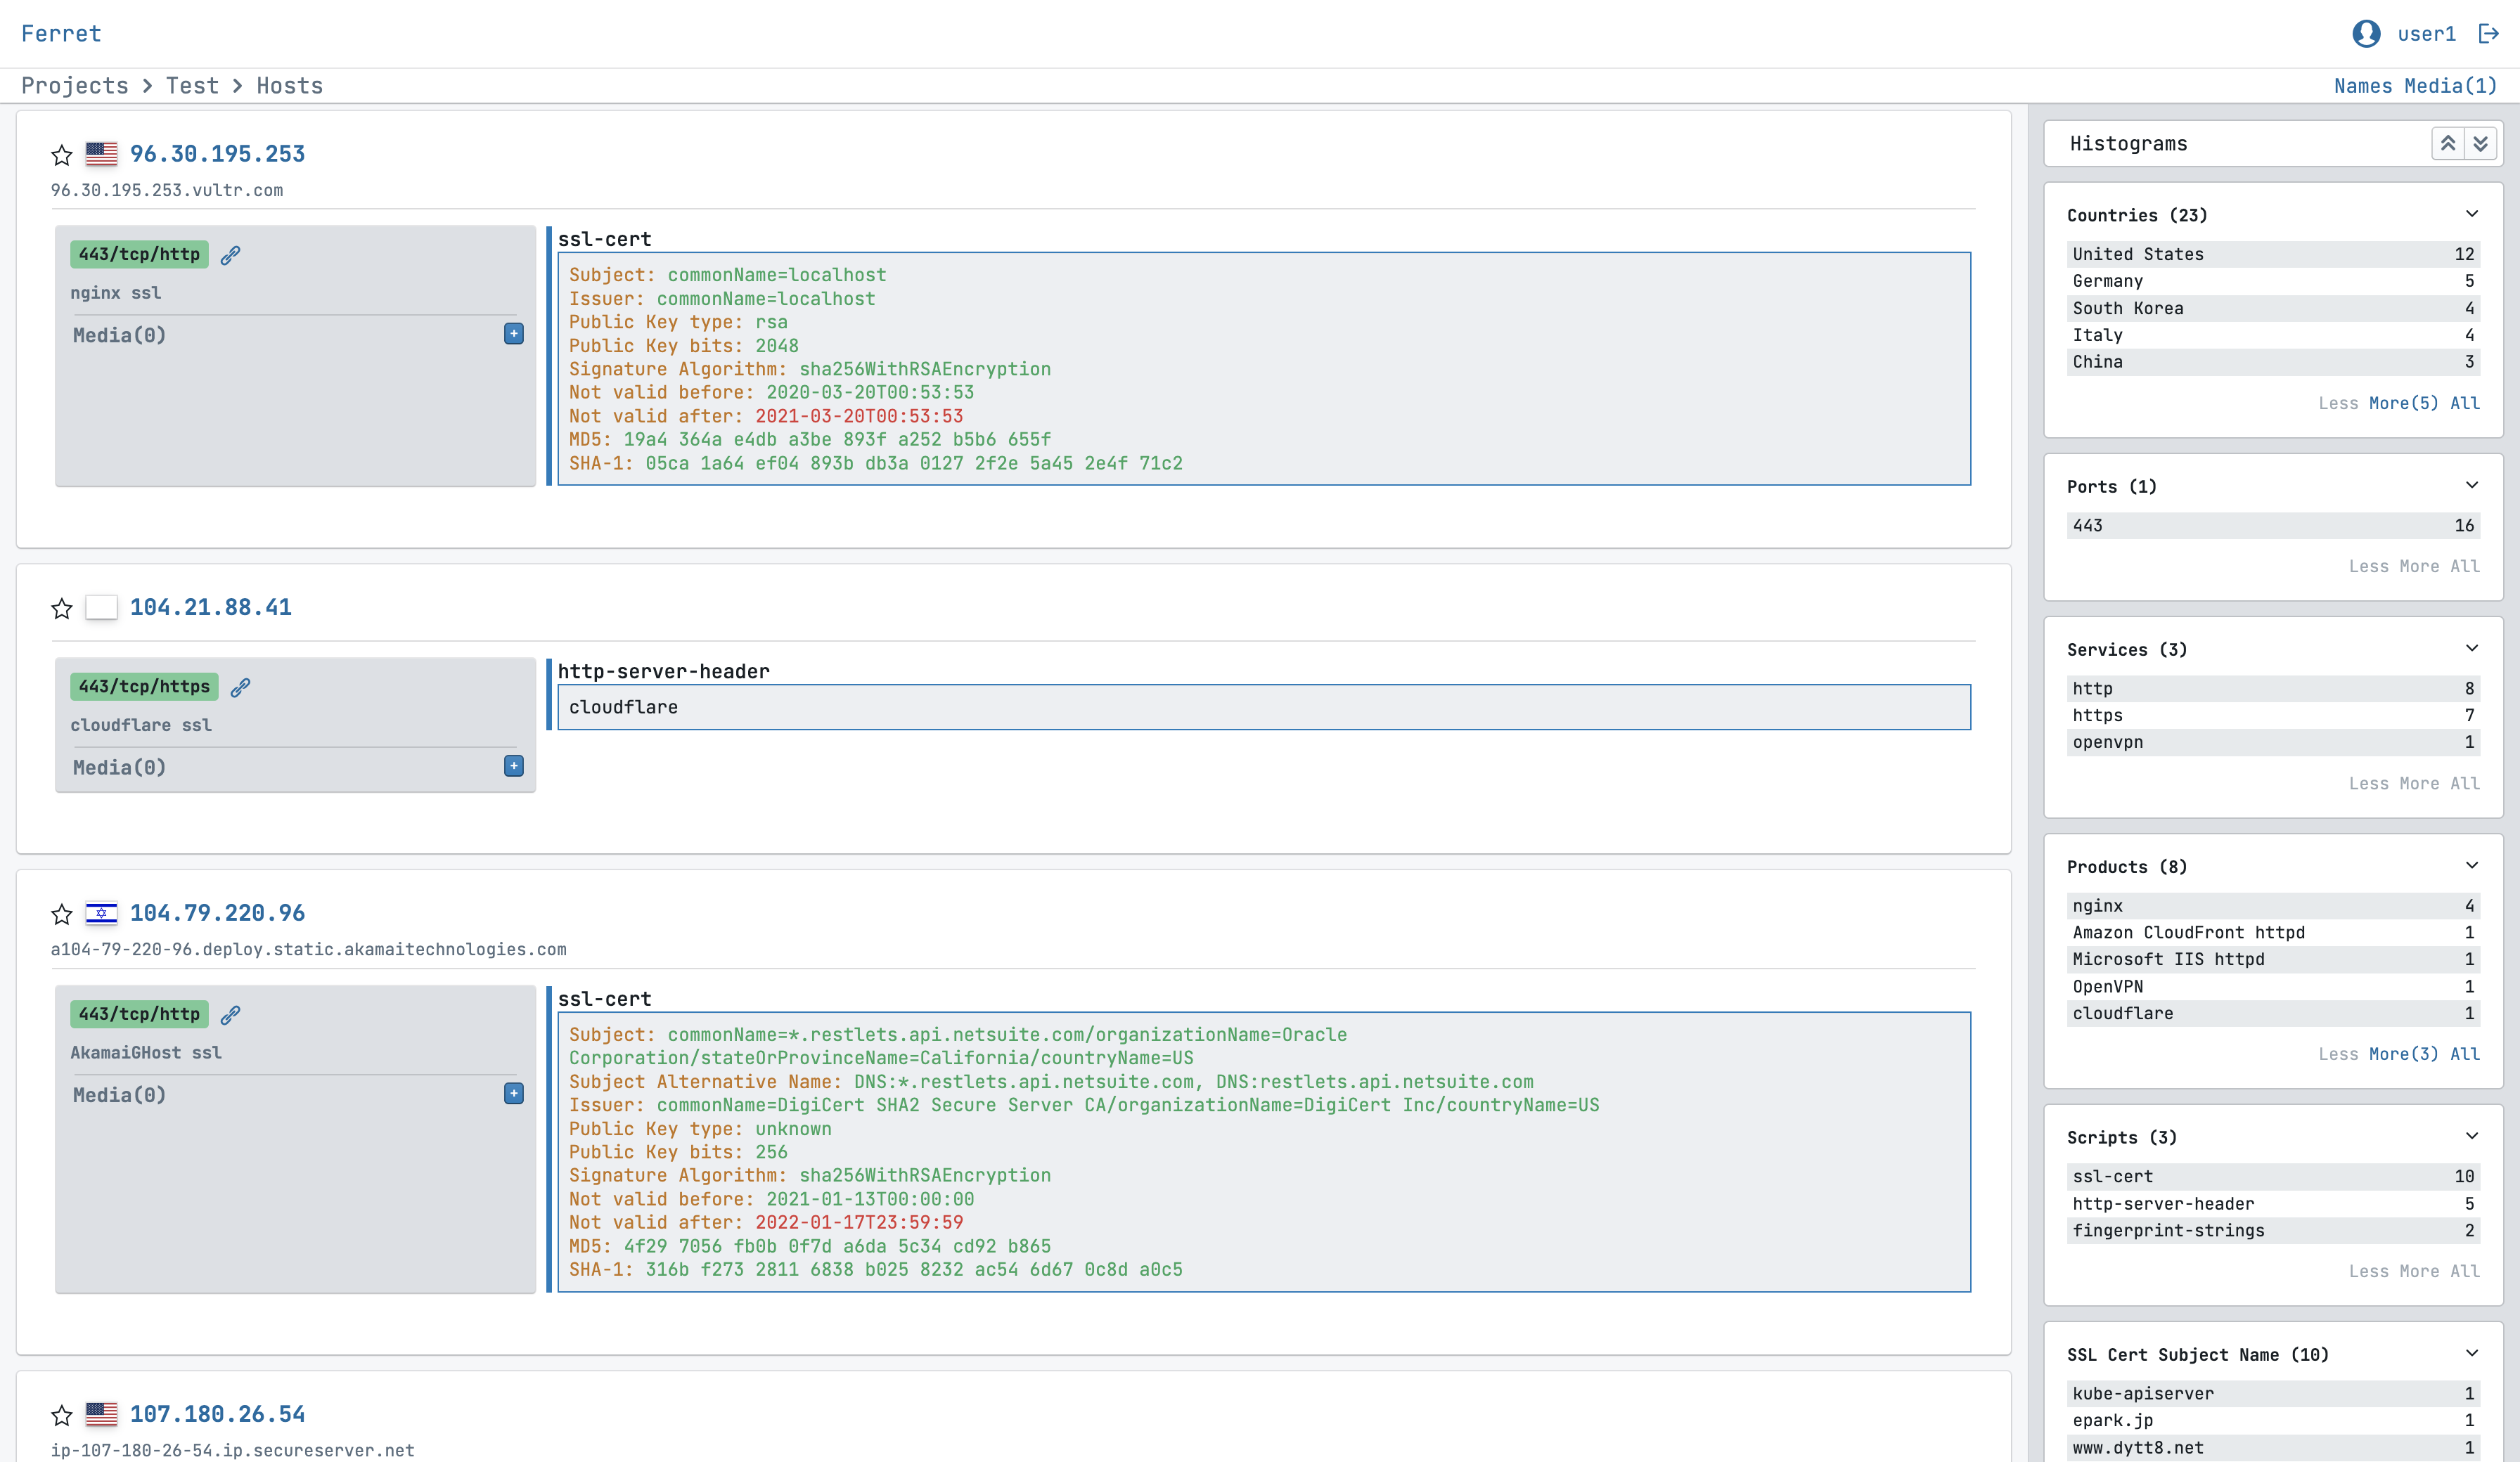Image resolution: width=2520 pixels, height=1462 pixels.
Task: Filter by Germany country
Action: click(2273, 281)
